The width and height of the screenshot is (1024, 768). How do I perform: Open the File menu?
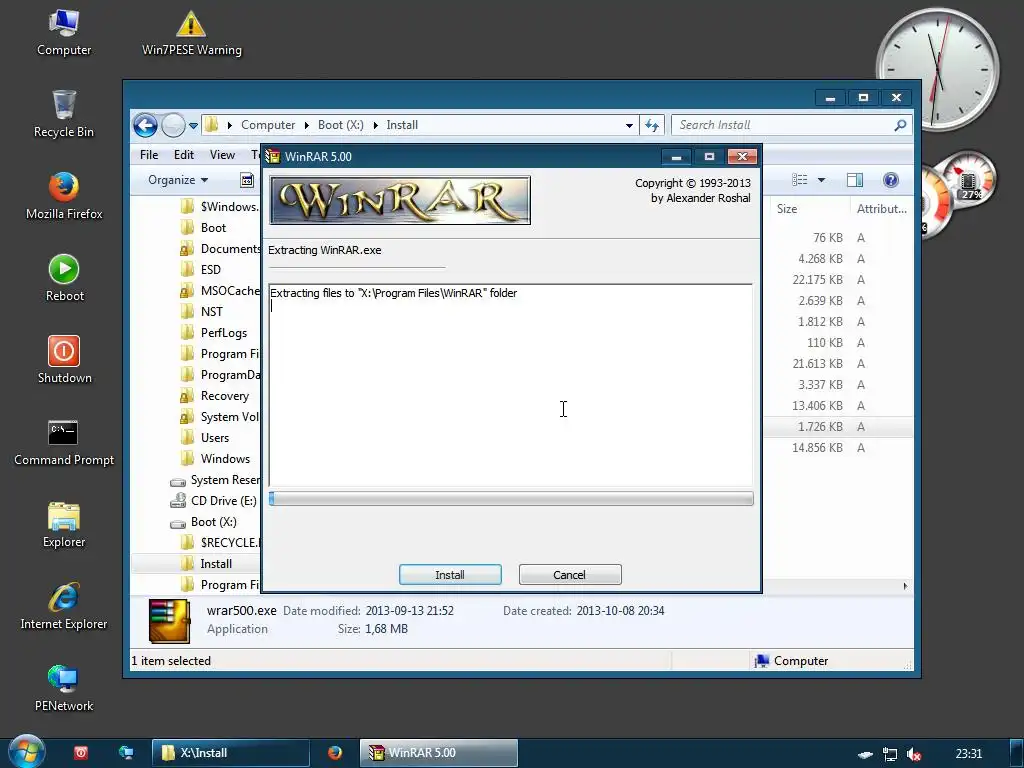[149, 155]
